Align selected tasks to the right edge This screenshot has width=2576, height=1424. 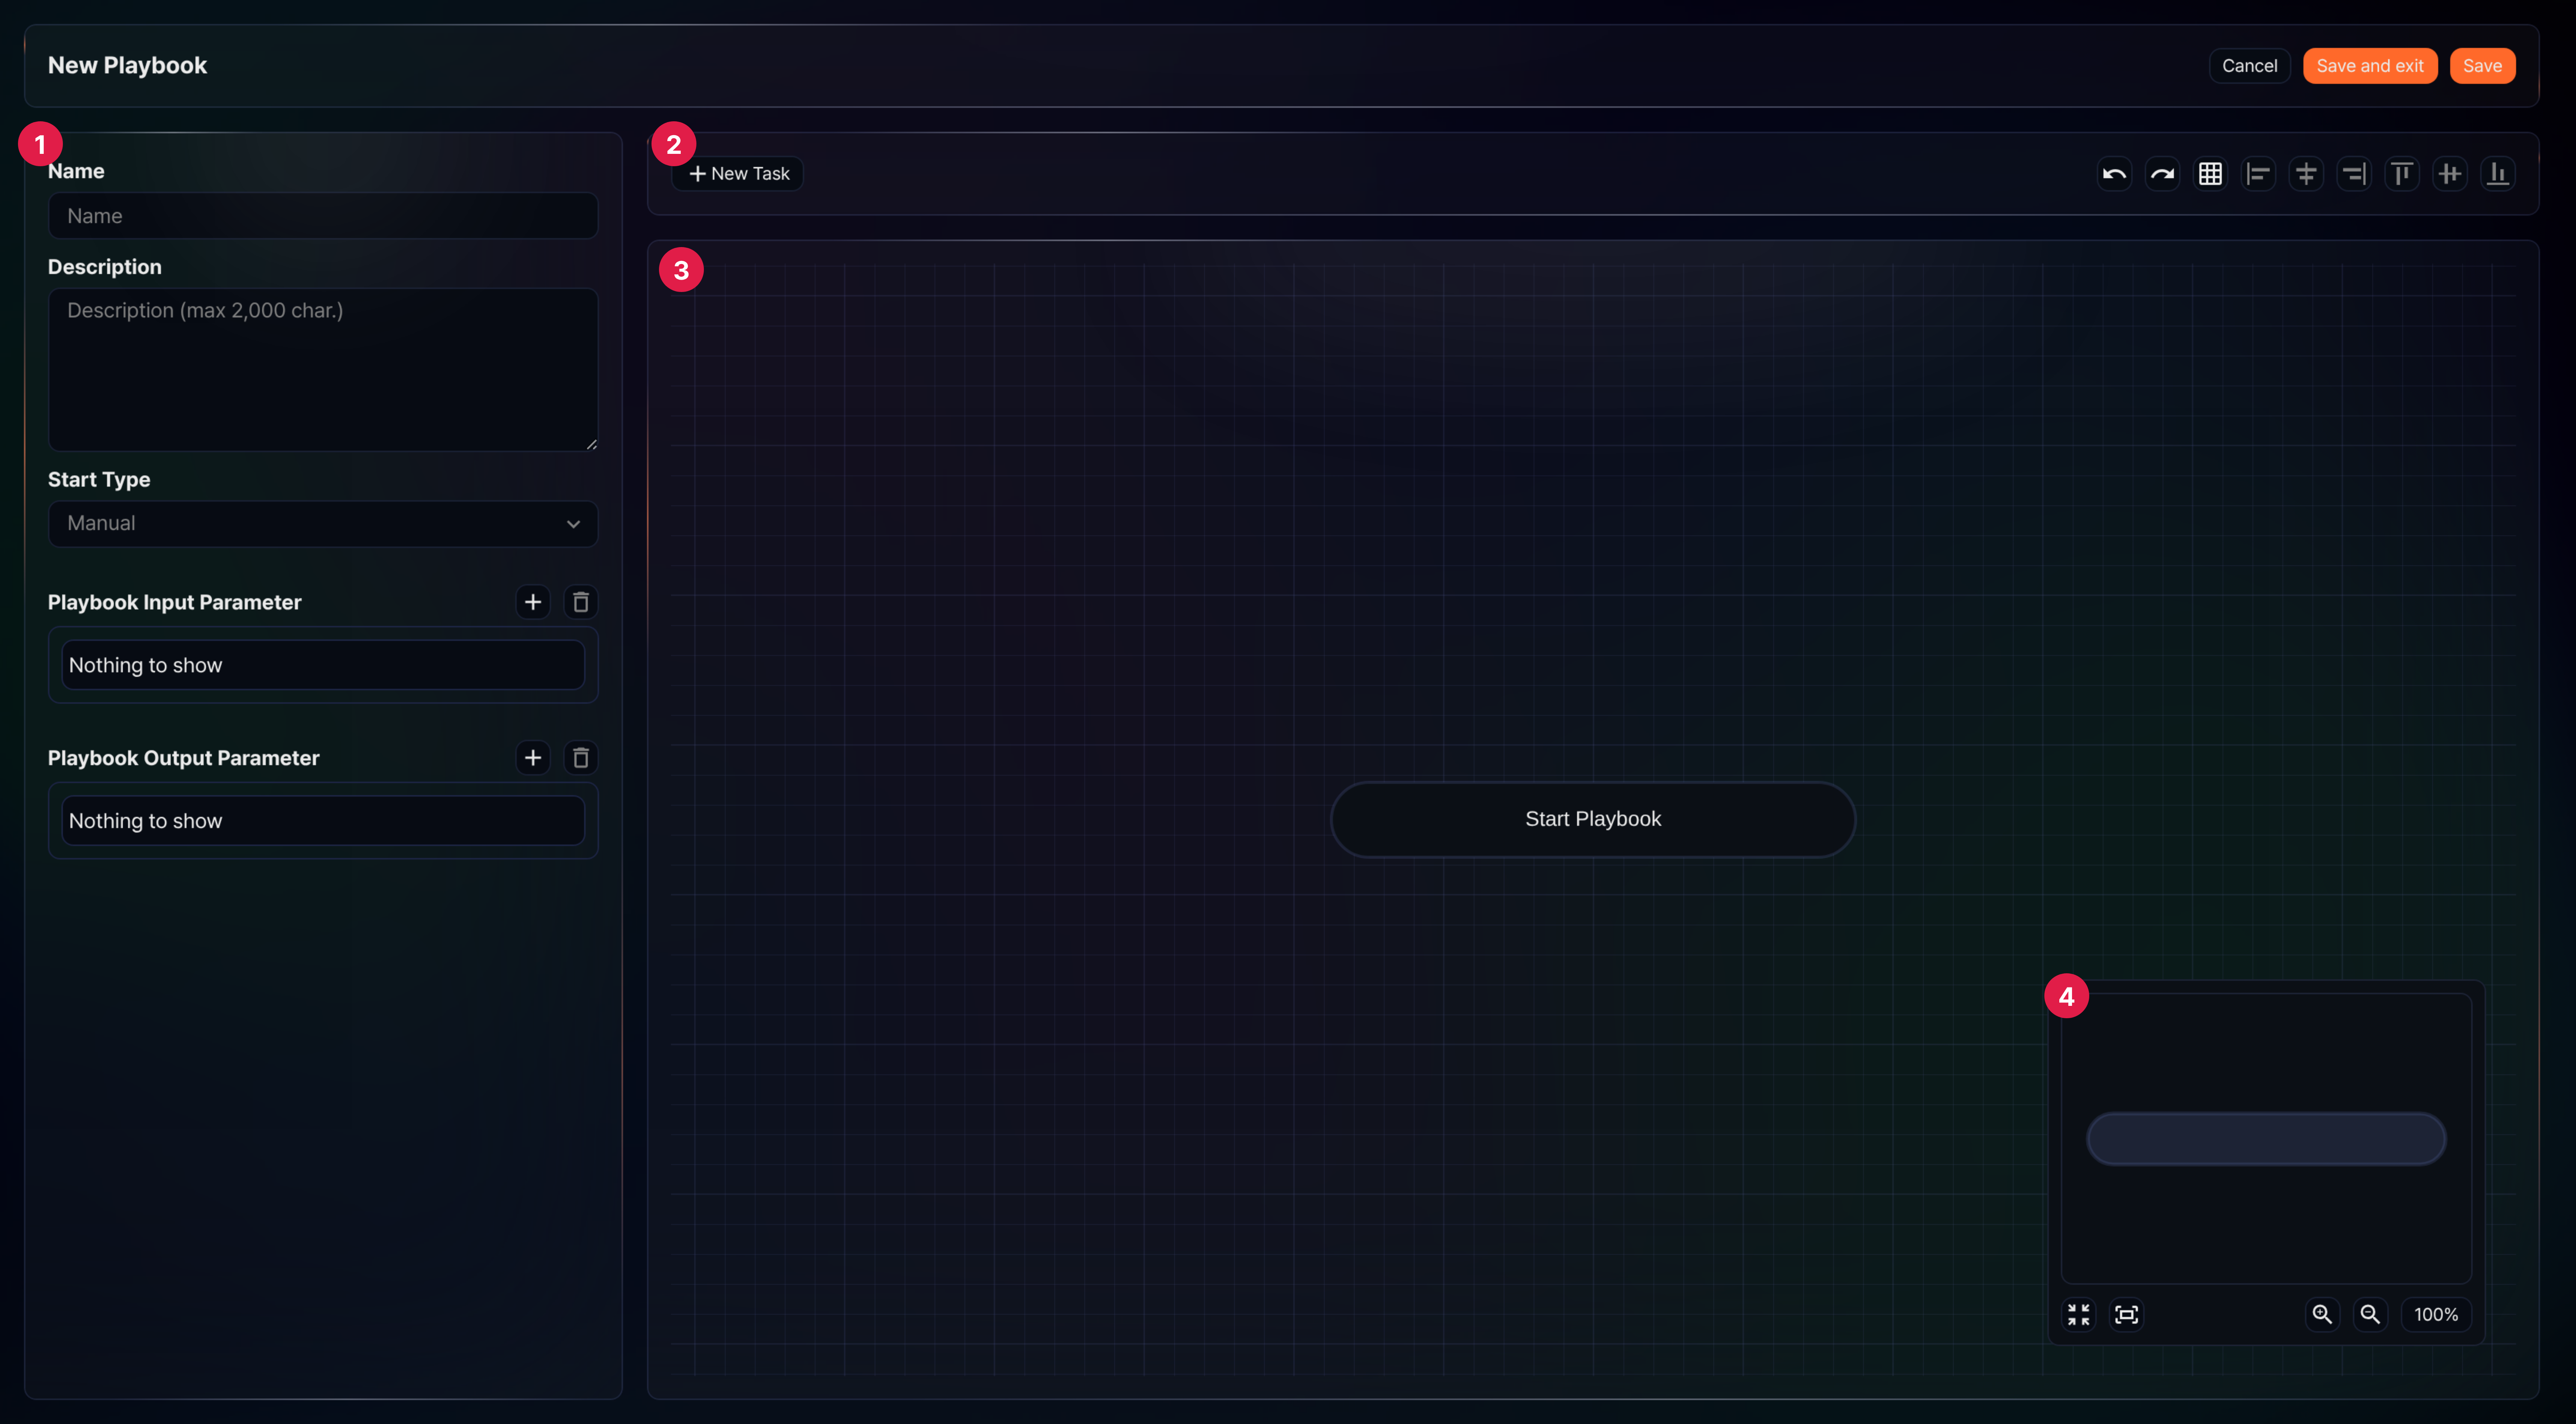pos(2354,174)
